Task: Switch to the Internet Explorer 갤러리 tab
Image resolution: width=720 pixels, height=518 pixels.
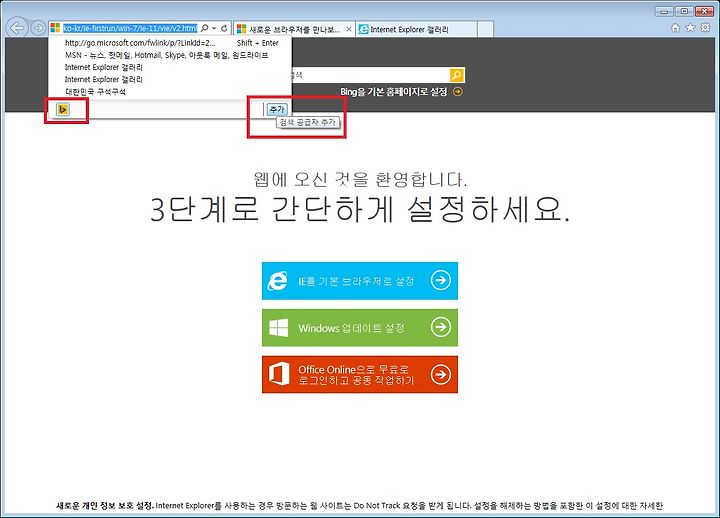Action: coord(416,29)
